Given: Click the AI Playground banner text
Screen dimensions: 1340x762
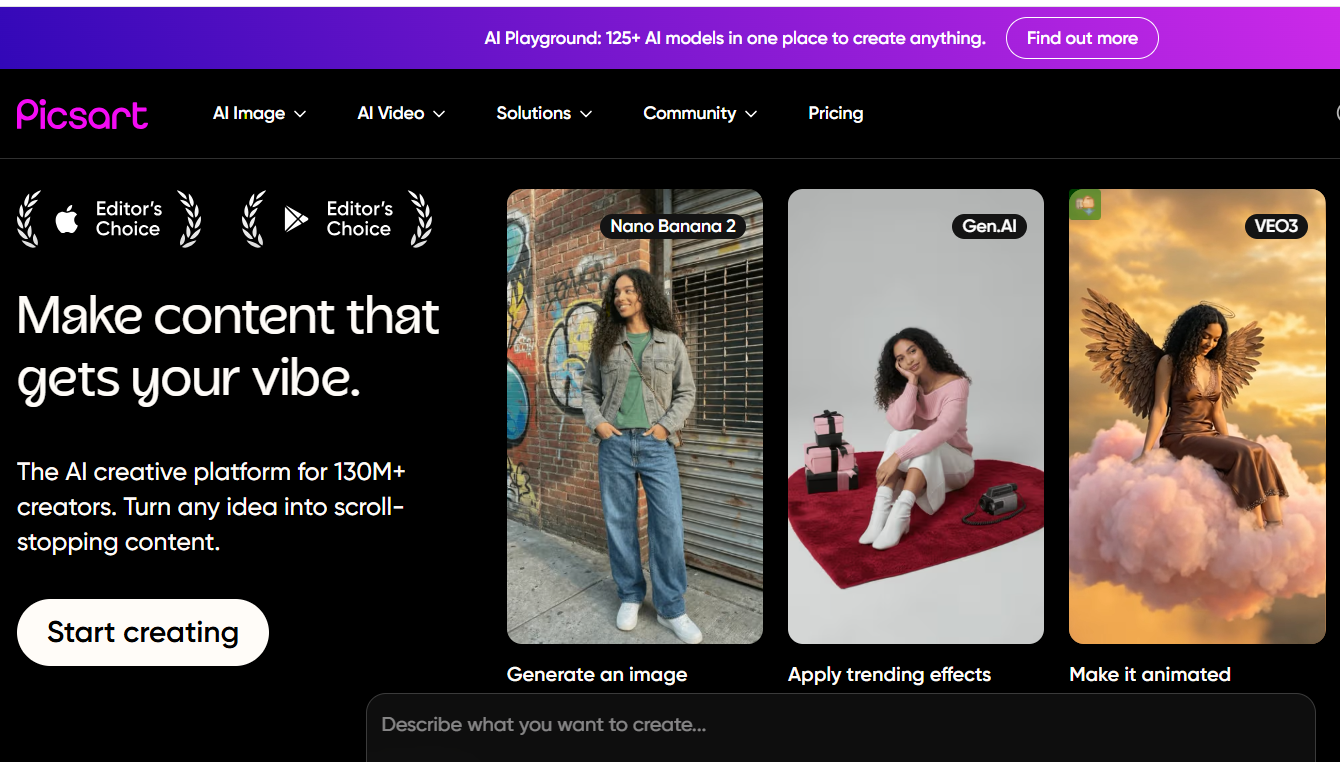Looking at the screenshot, I should [x=734, y=38].
